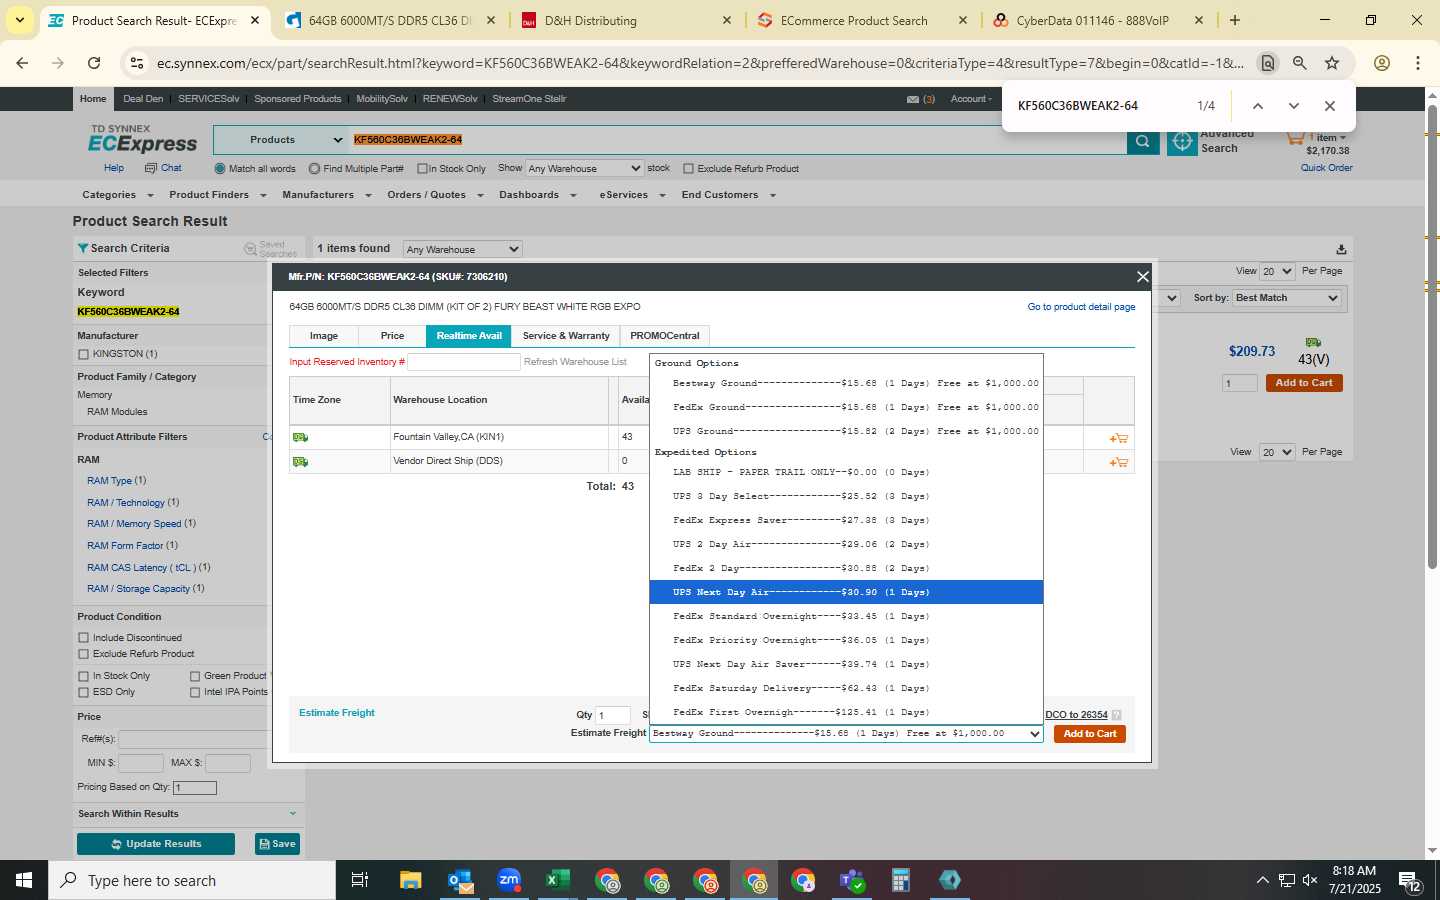Click Save search button
Image resolution: width=1440 pixels, height=900 pixels.
[x=277, y=844]
